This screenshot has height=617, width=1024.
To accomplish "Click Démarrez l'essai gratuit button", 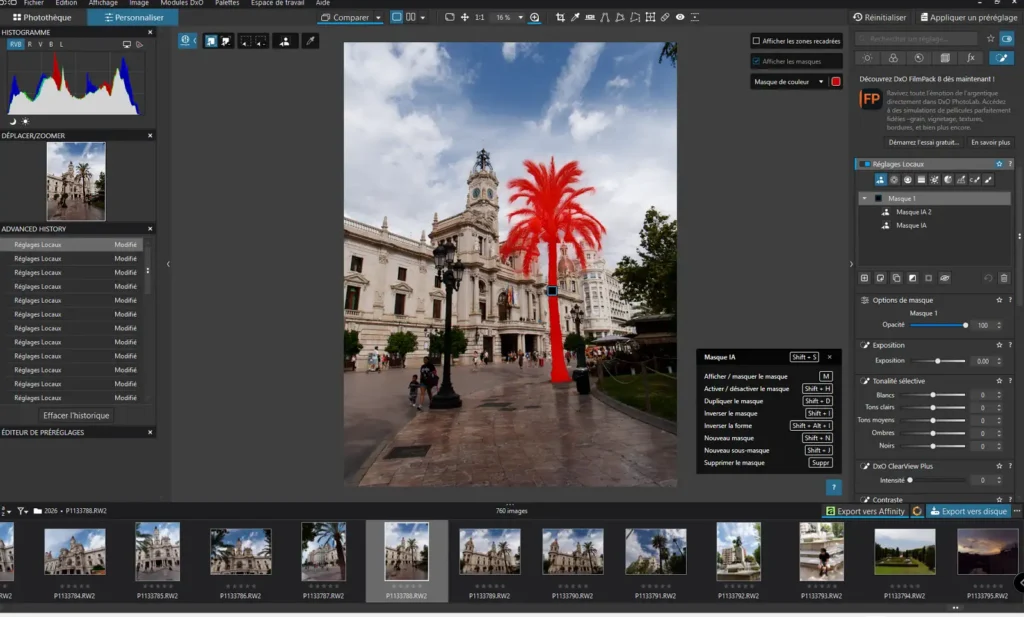I will (x=923, y=142).
